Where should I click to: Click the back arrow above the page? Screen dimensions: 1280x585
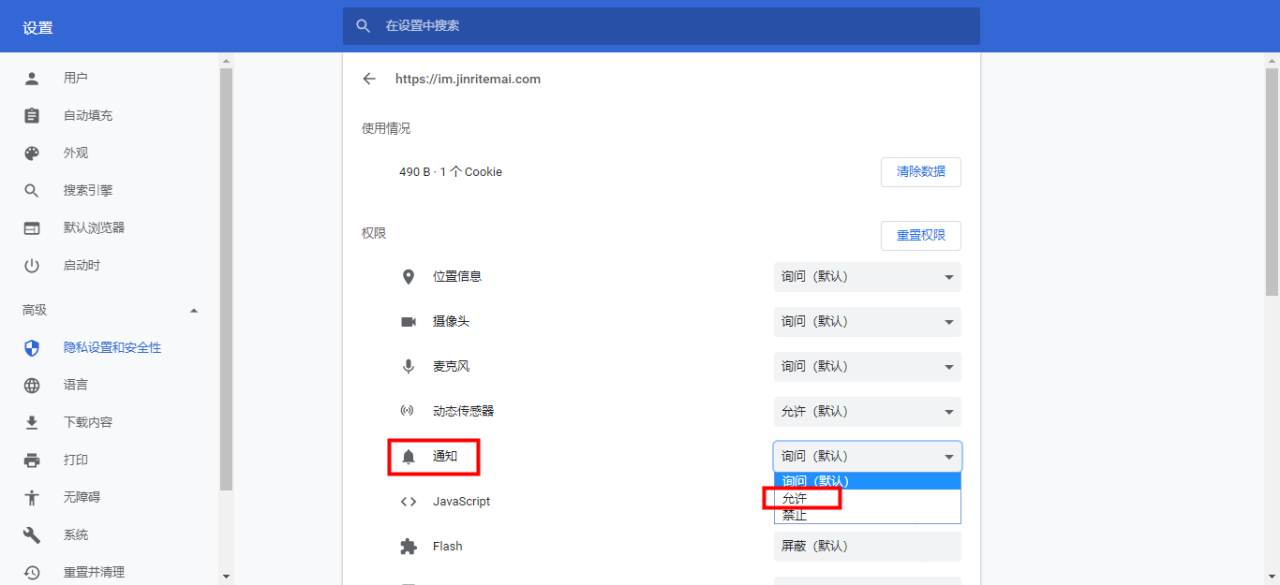[369, 78]
